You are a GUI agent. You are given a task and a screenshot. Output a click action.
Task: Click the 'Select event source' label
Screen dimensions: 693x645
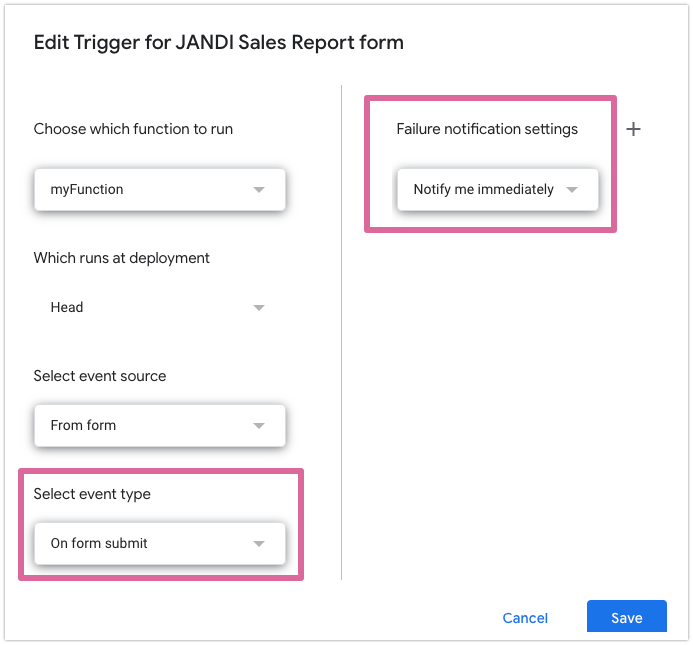[x=100, y=376]
